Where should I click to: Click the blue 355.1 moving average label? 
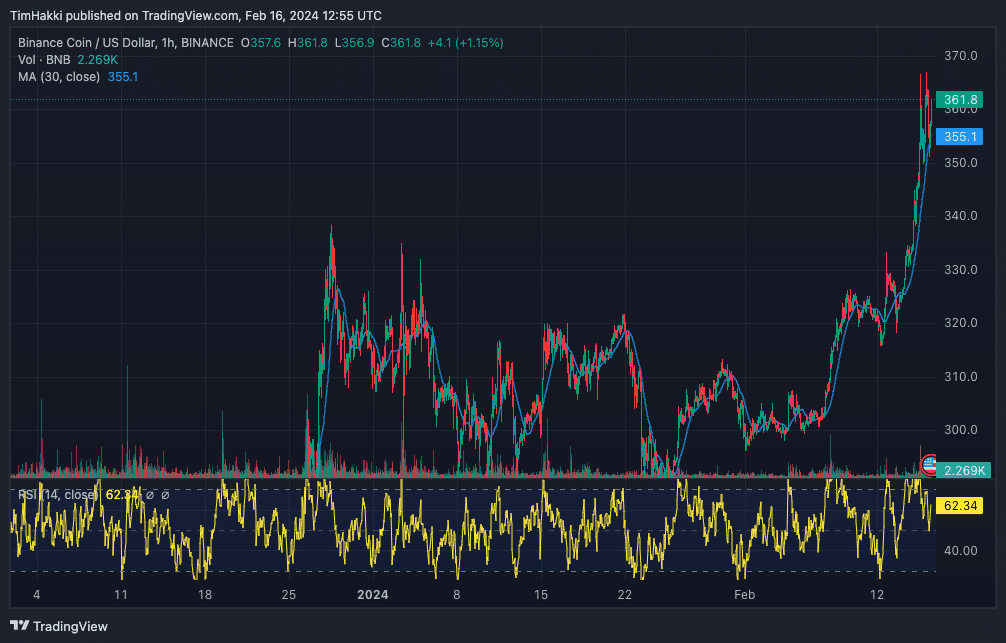point(960,137)
